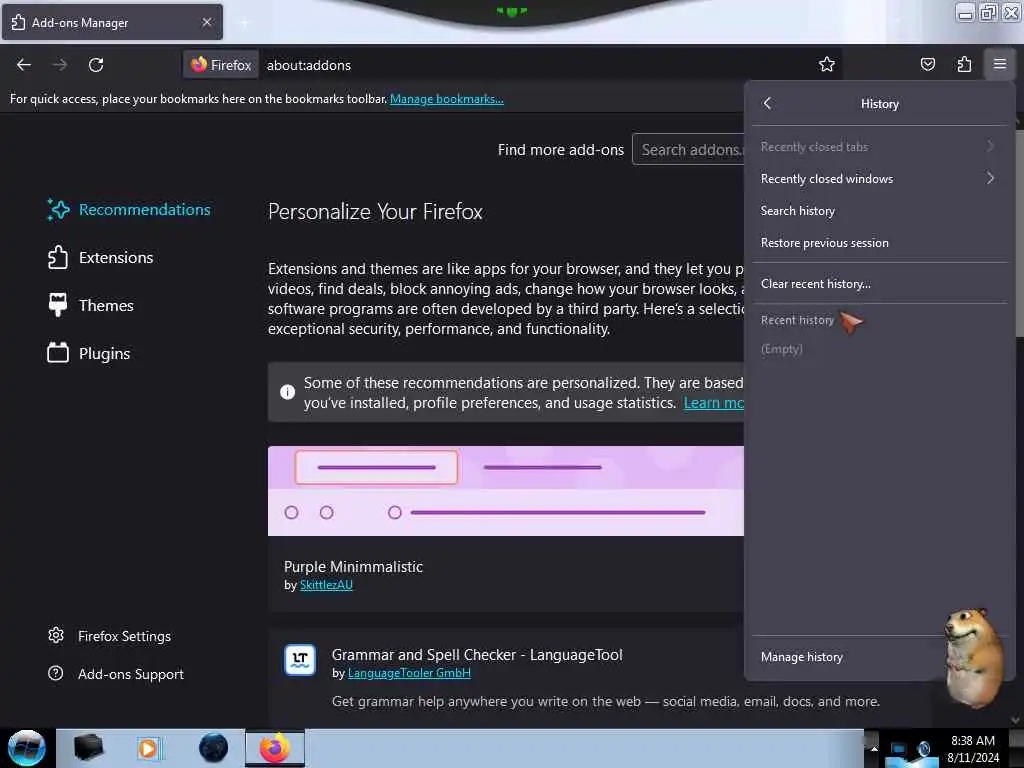
Task: Click the Firefox identity badge in URL bar
Action: (221, 65)
